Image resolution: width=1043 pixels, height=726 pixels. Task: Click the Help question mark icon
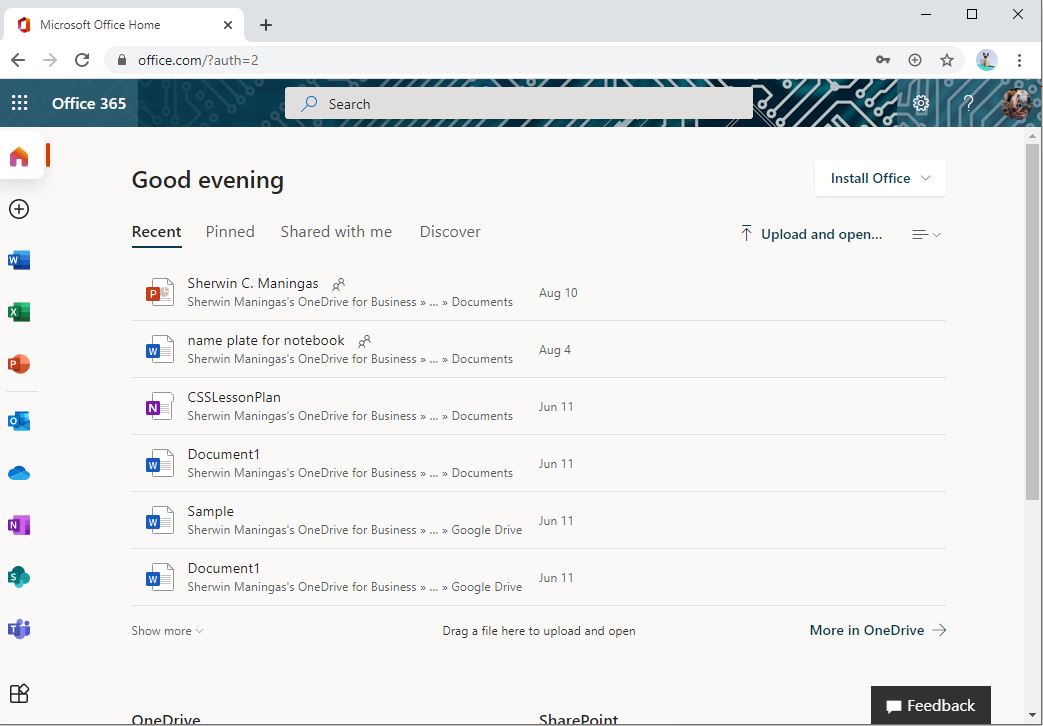968,103
